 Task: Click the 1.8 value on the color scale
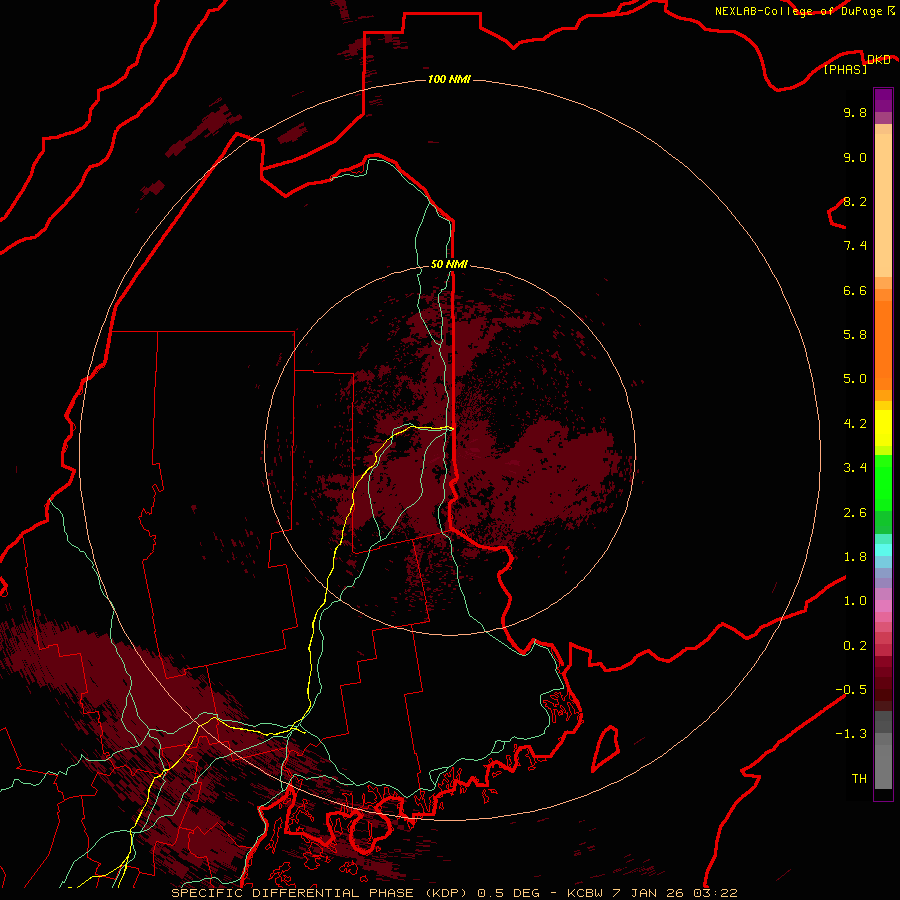tap(855, 557)
